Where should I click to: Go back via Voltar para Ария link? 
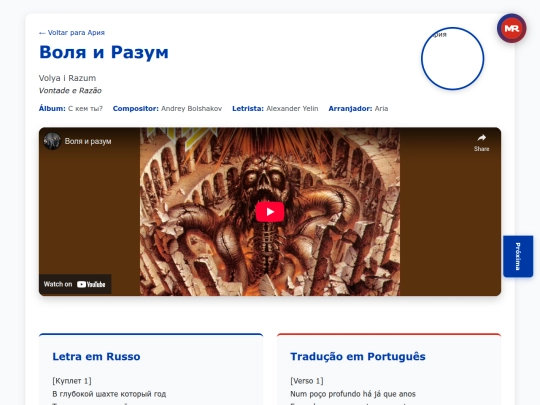pos(72,33)
